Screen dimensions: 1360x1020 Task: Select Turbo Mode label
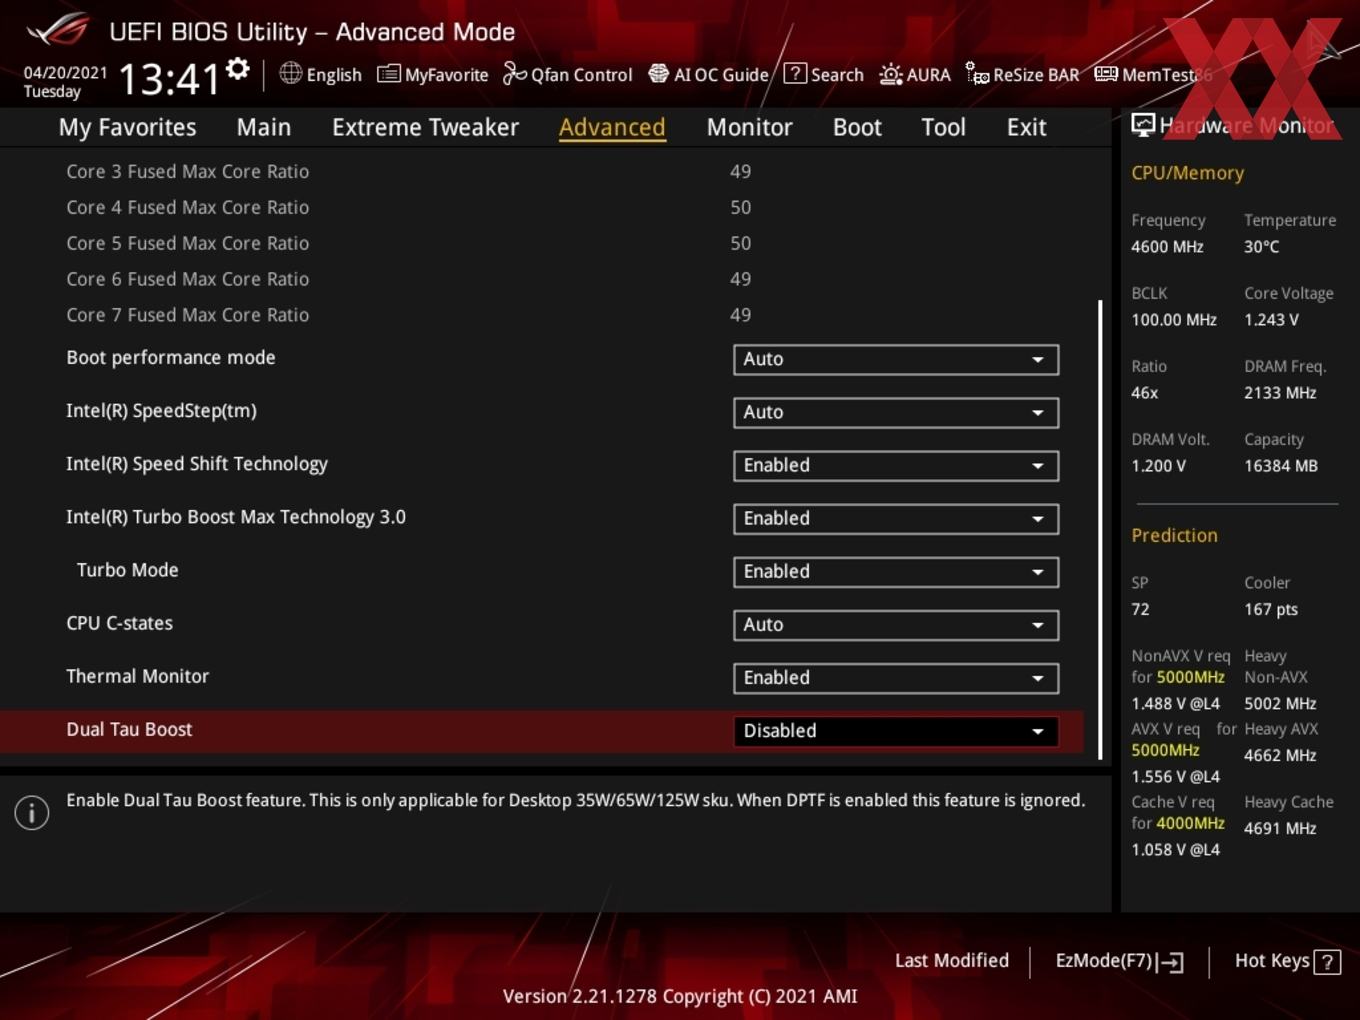point(127,570)
